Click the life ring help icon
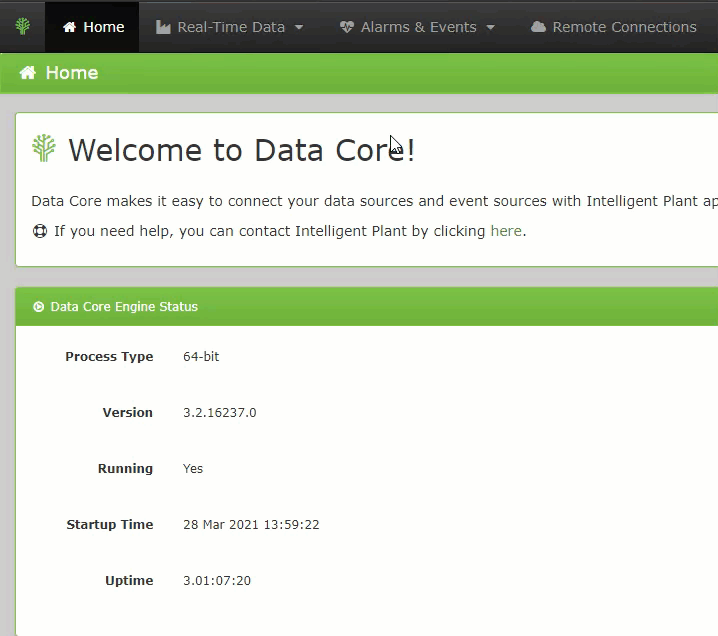Image resolution: width=718 pixels, height=636 pixels. [40, 231]
